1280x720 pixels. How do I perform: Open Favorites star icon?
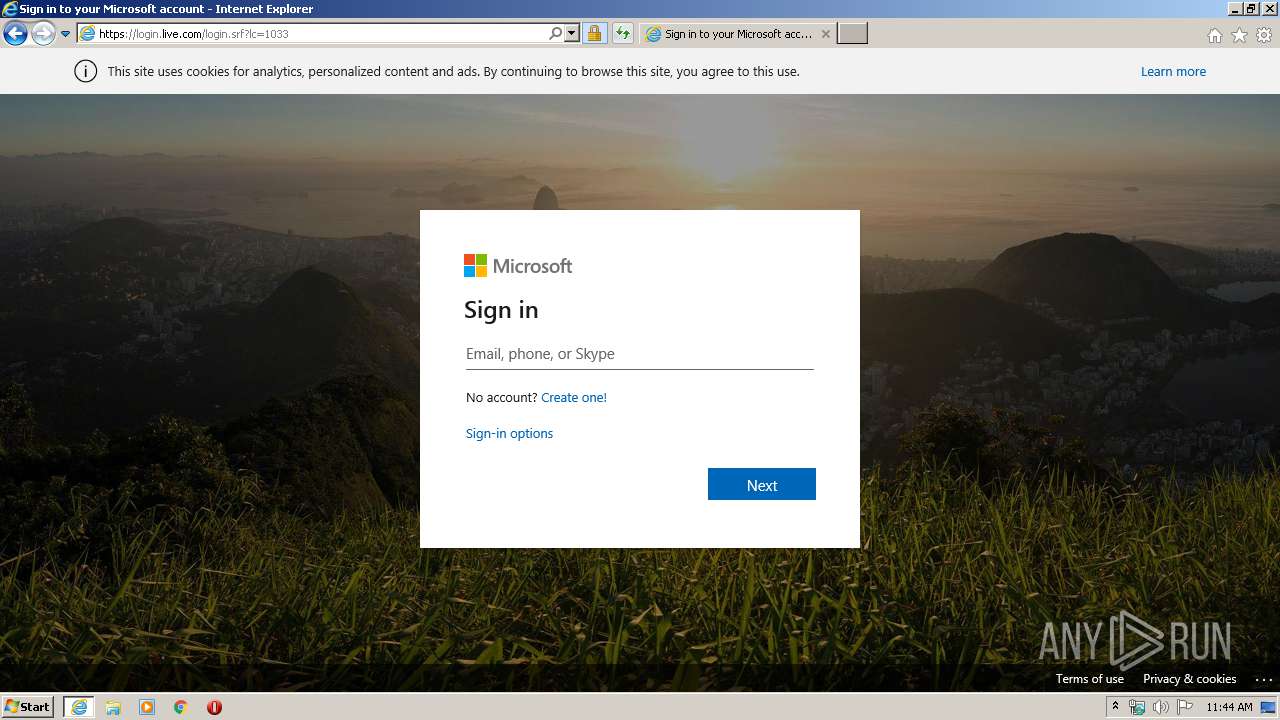click(1239, 35)
